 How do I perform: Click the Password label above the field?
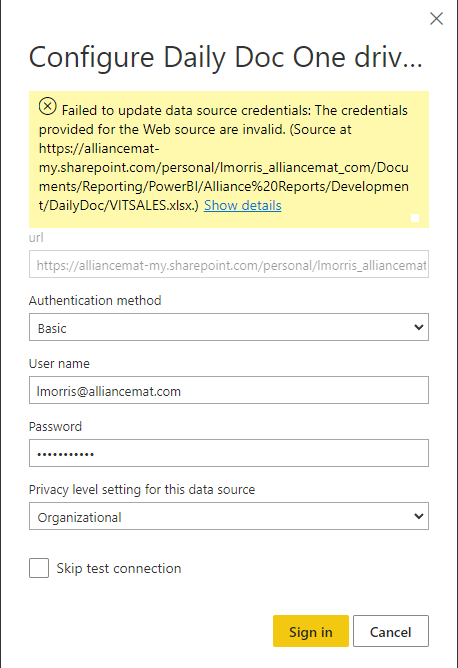tap(55, 426)
